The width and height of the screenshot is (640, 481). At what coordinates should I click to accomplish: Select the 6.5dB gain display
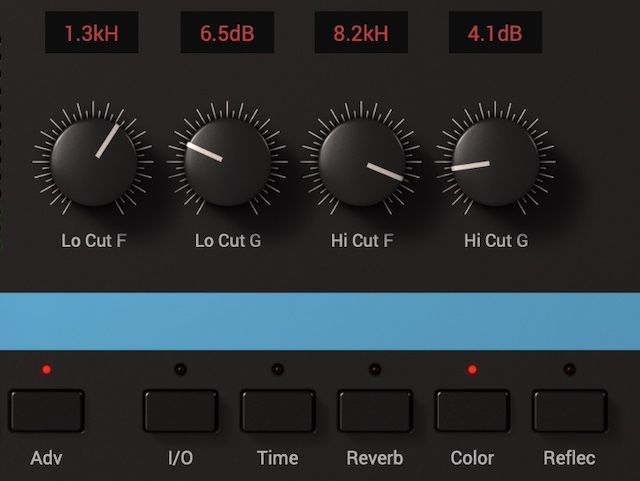tap(227, 34)
